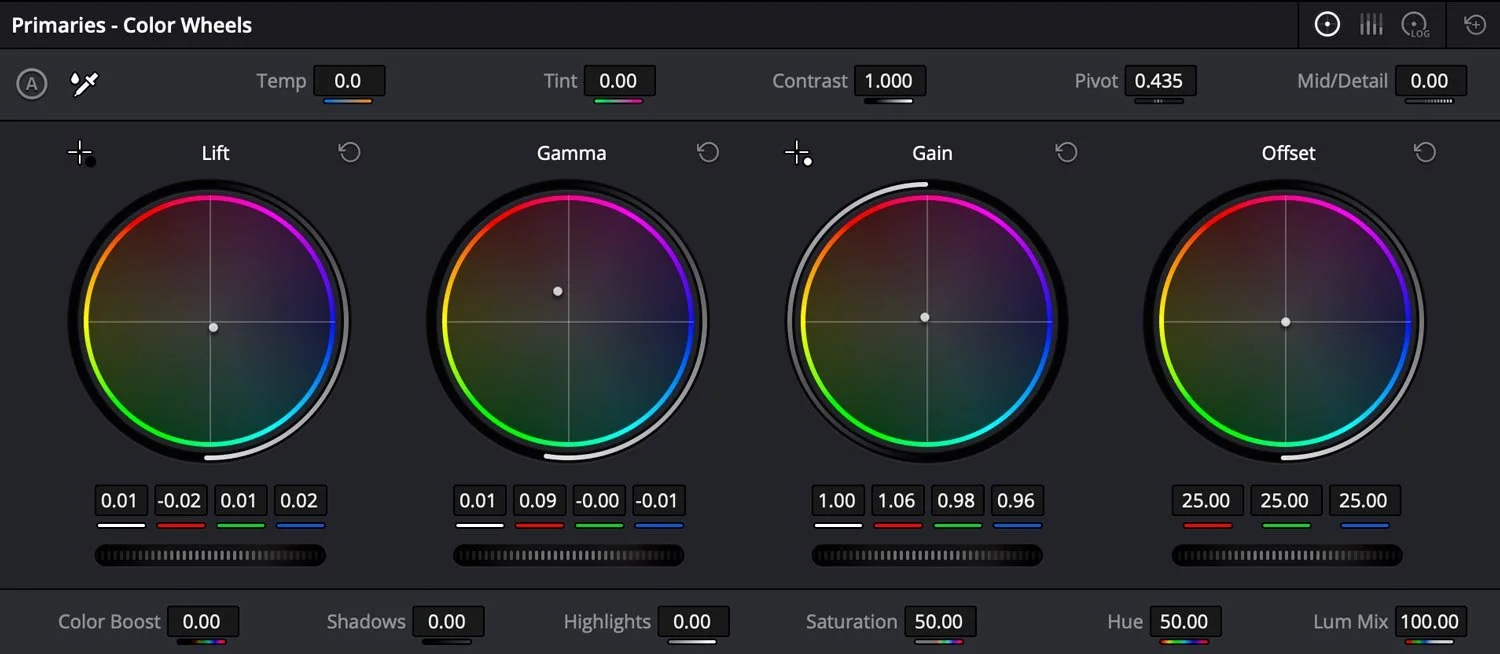Toggle Auto balance A button
1500x654 pixels.
[32, 84]
